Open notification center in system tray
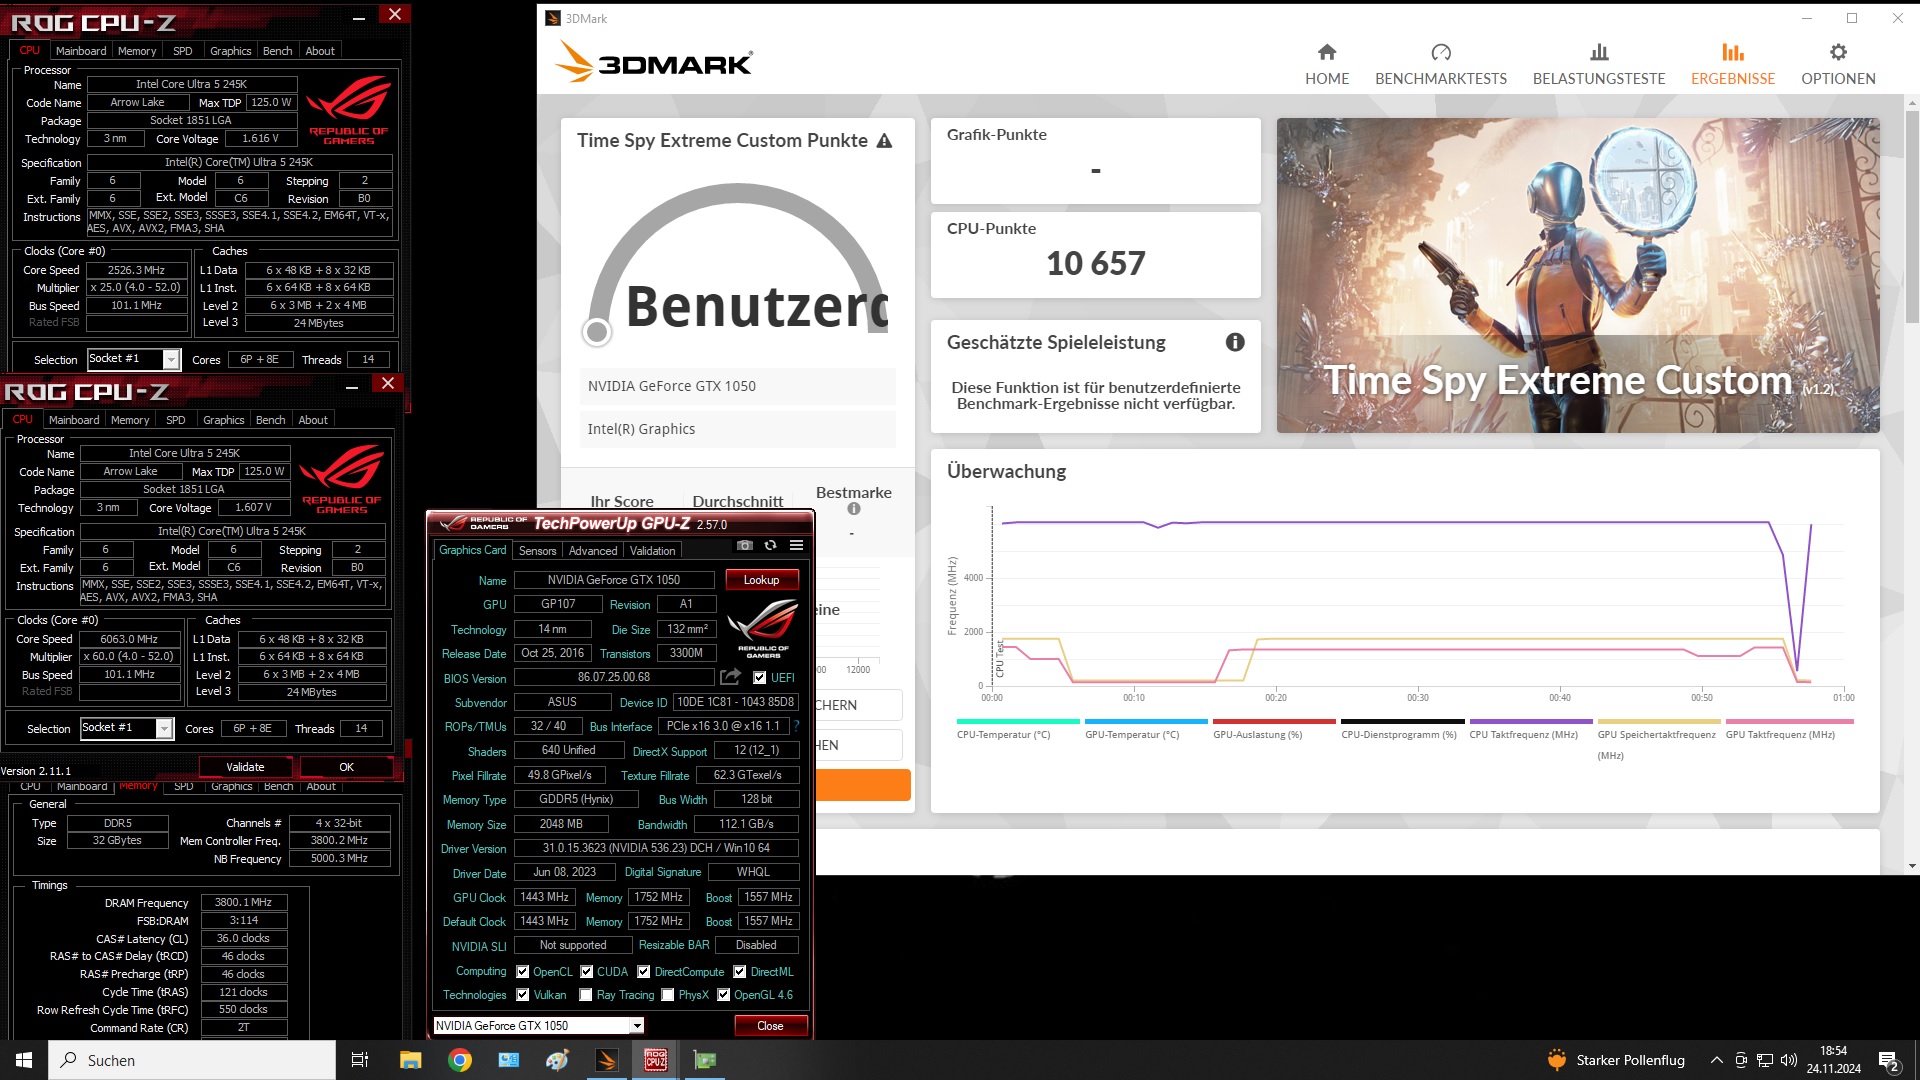1920x1080 pixels. pyautogui.click(x=1889, y=1061)
